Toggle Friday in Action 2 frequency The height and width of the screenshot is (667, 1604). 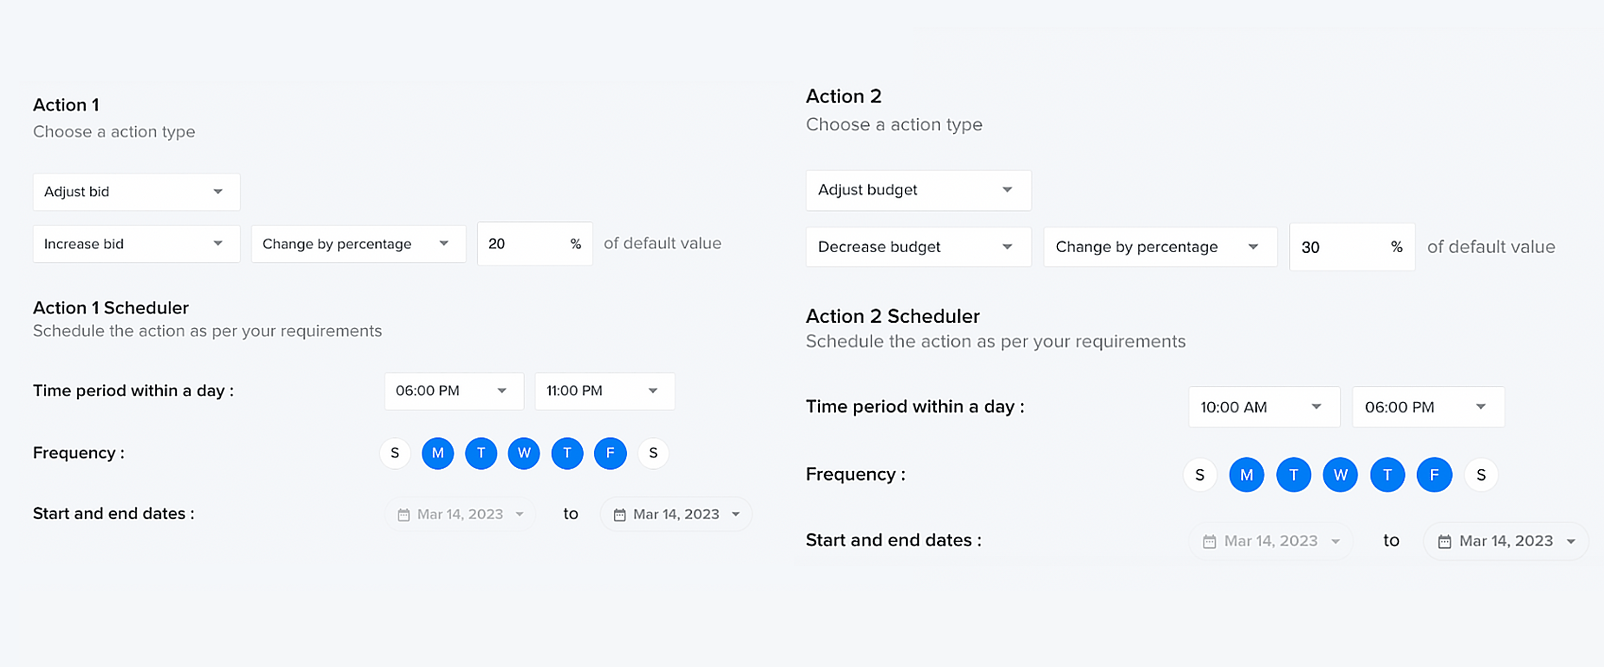tap(1434, 475)
